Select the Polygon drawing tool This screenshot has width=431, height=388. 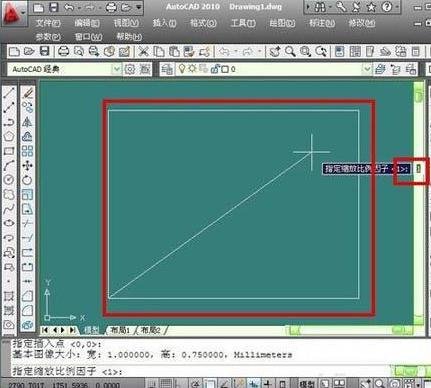tap(9, 136)
